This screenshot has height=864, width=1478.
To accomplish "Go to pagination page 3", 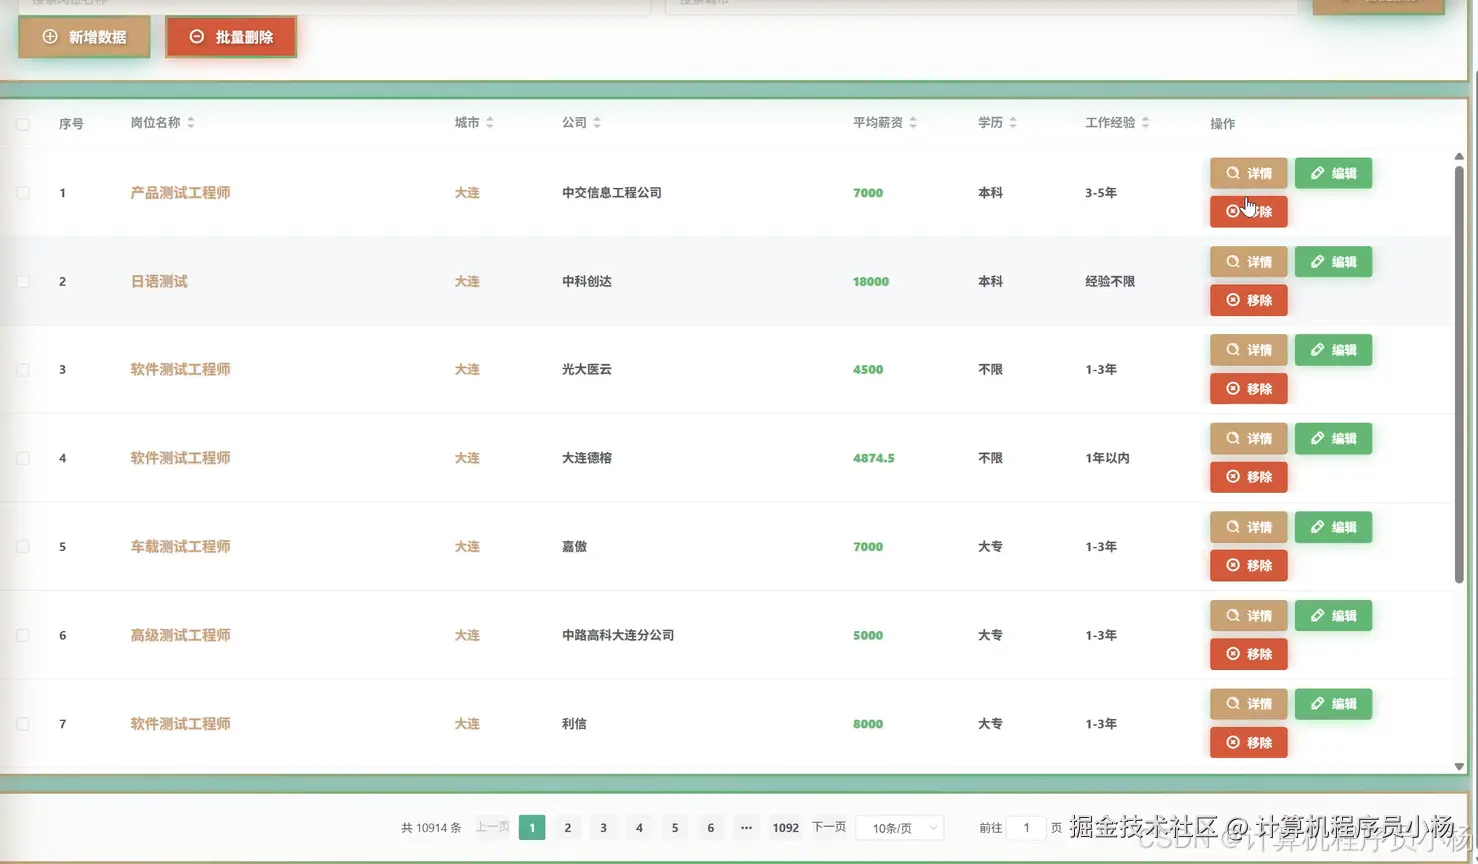I will pyautogui.click(x=603, y=828).
